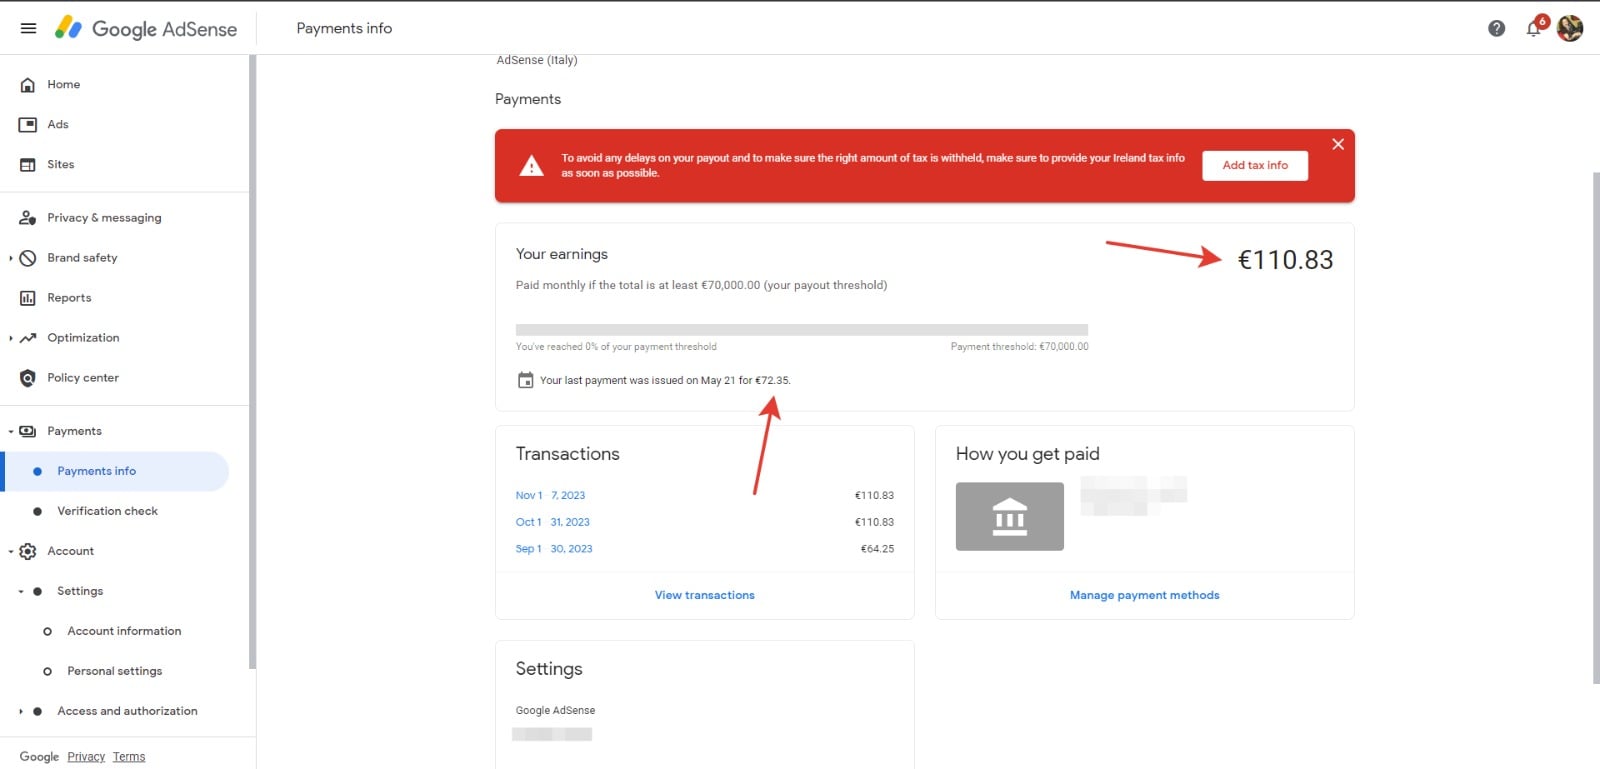1600x769 pixels.
Task: Click the Reports chart icon
Action: (x=28, y=298)
